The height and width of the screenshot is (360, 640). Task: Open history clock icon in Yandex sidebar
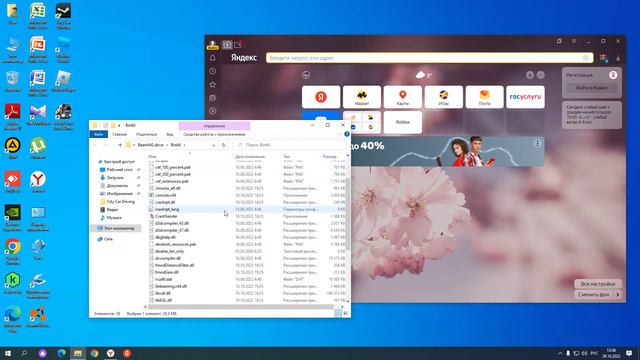(213, 71)
